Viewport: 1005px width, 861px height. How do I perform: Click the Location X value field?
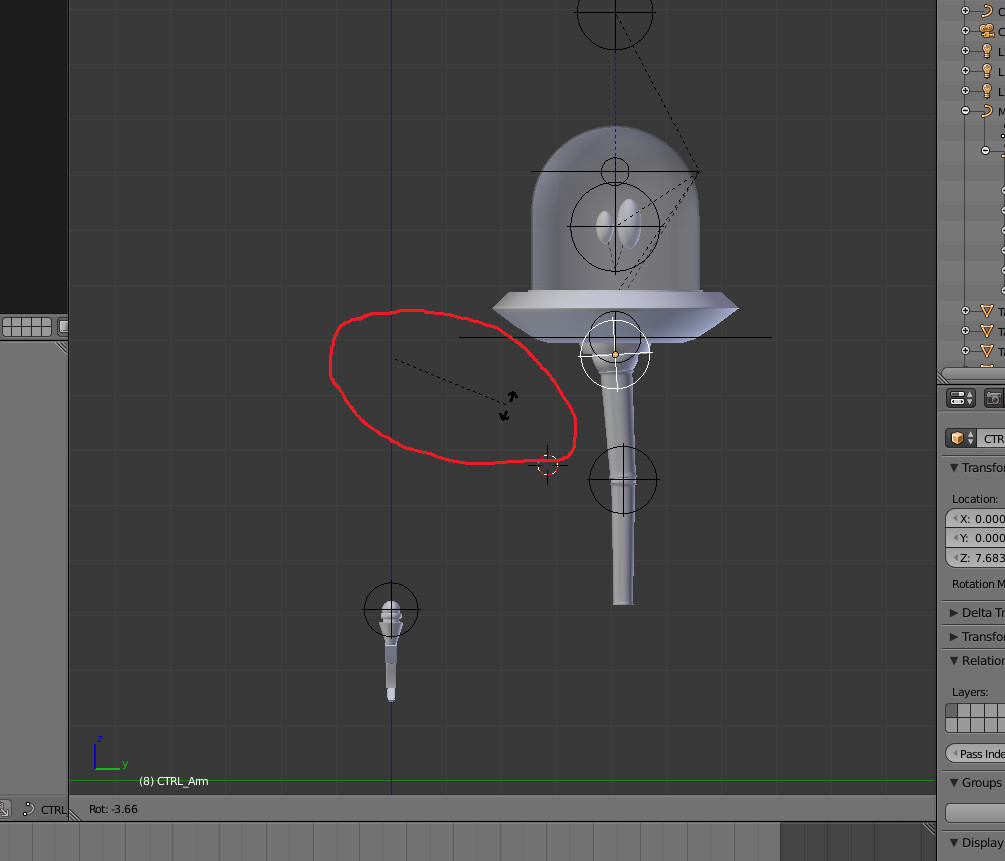(975, 519)
